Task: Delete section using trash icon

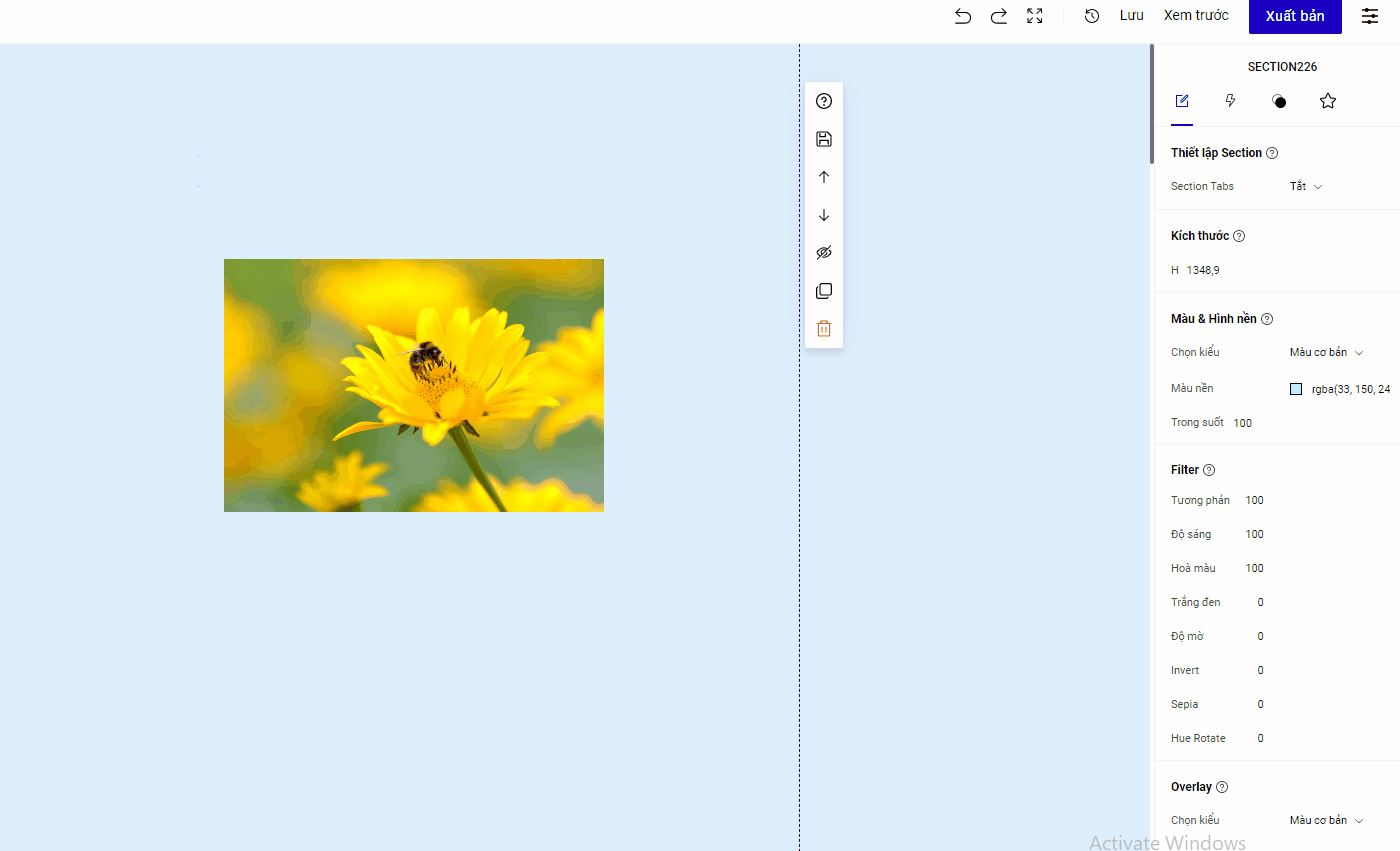Action: pyautogui.click(x=824, y=329)
